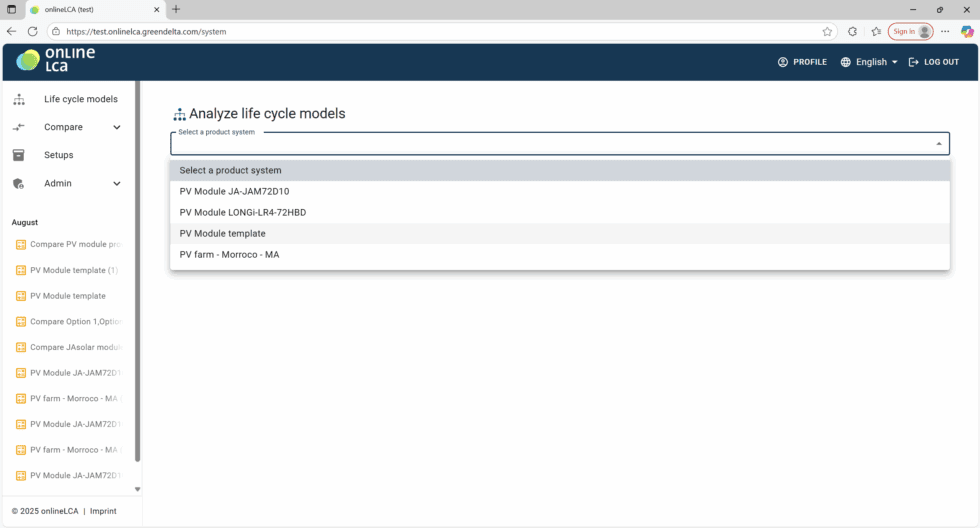Screen dimensions: 980x528
Task: Choose PV farm - Morocco - MA option
Action: tap(229, 255)
